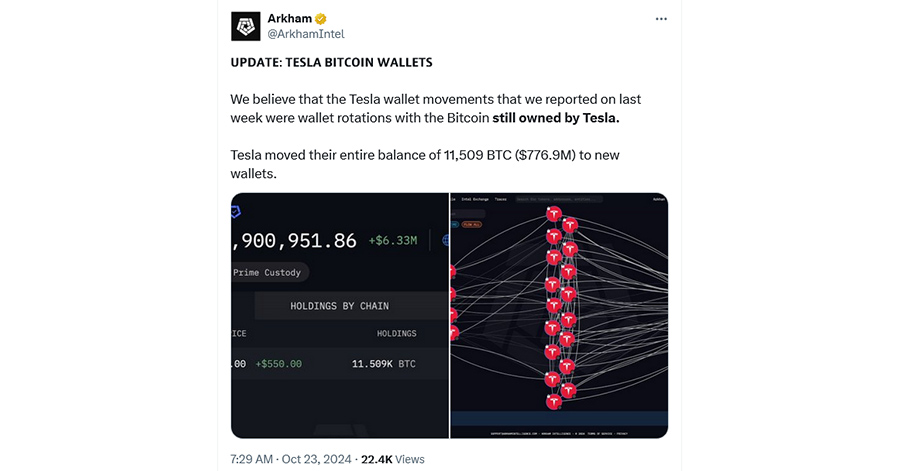Click the HOLDINGS column header

point(397,333)
